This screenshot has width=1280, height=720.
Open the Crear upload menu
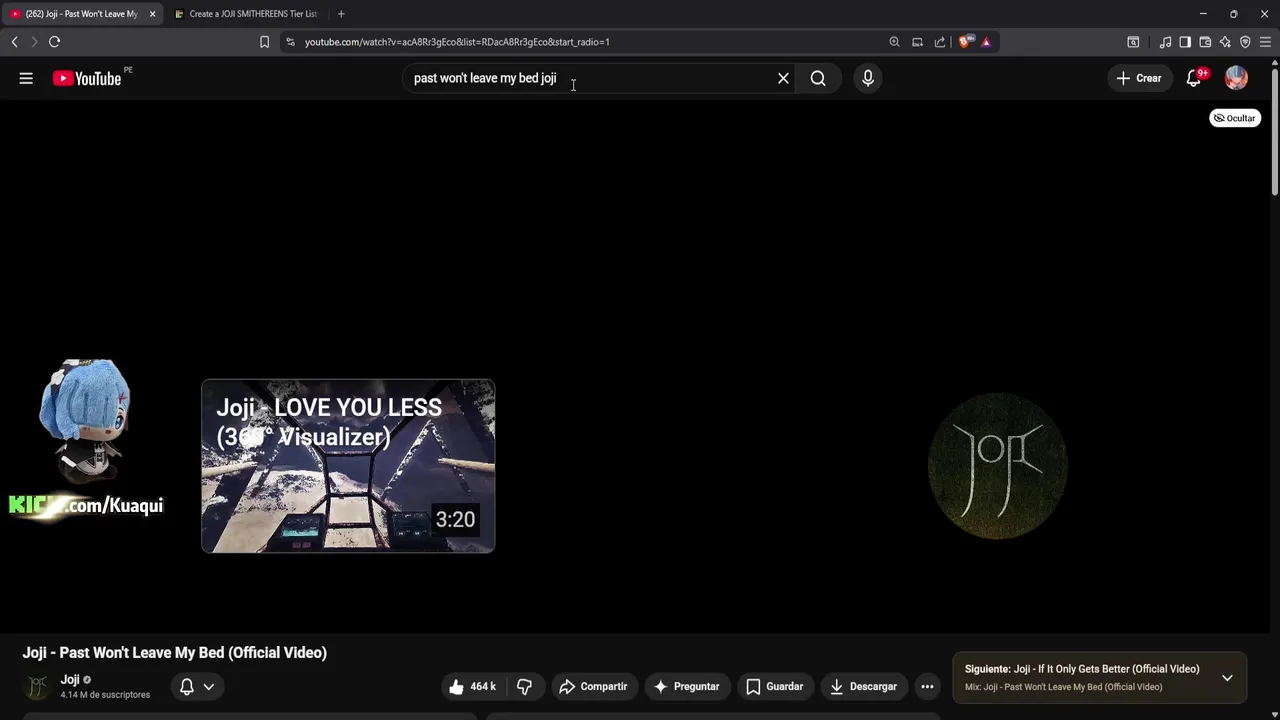click(1139, 78)
